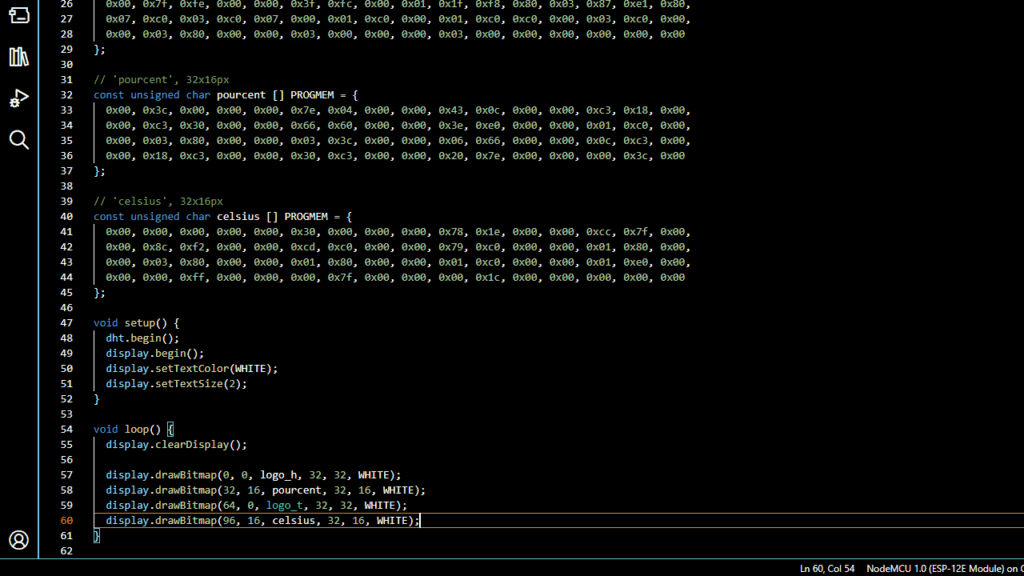Place cursor on 'pourcent' comment line
The image size is (1024, 576).
161,80
